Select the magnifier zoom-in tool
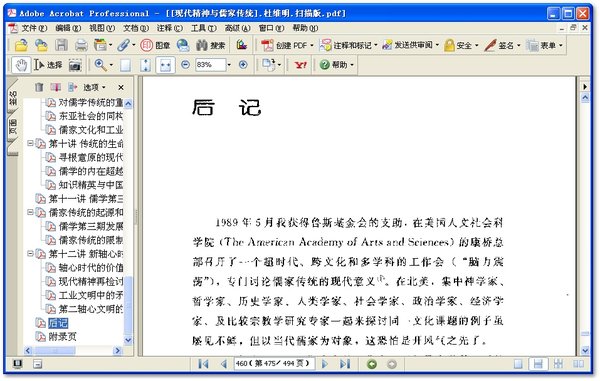 [x=100, y=65]
